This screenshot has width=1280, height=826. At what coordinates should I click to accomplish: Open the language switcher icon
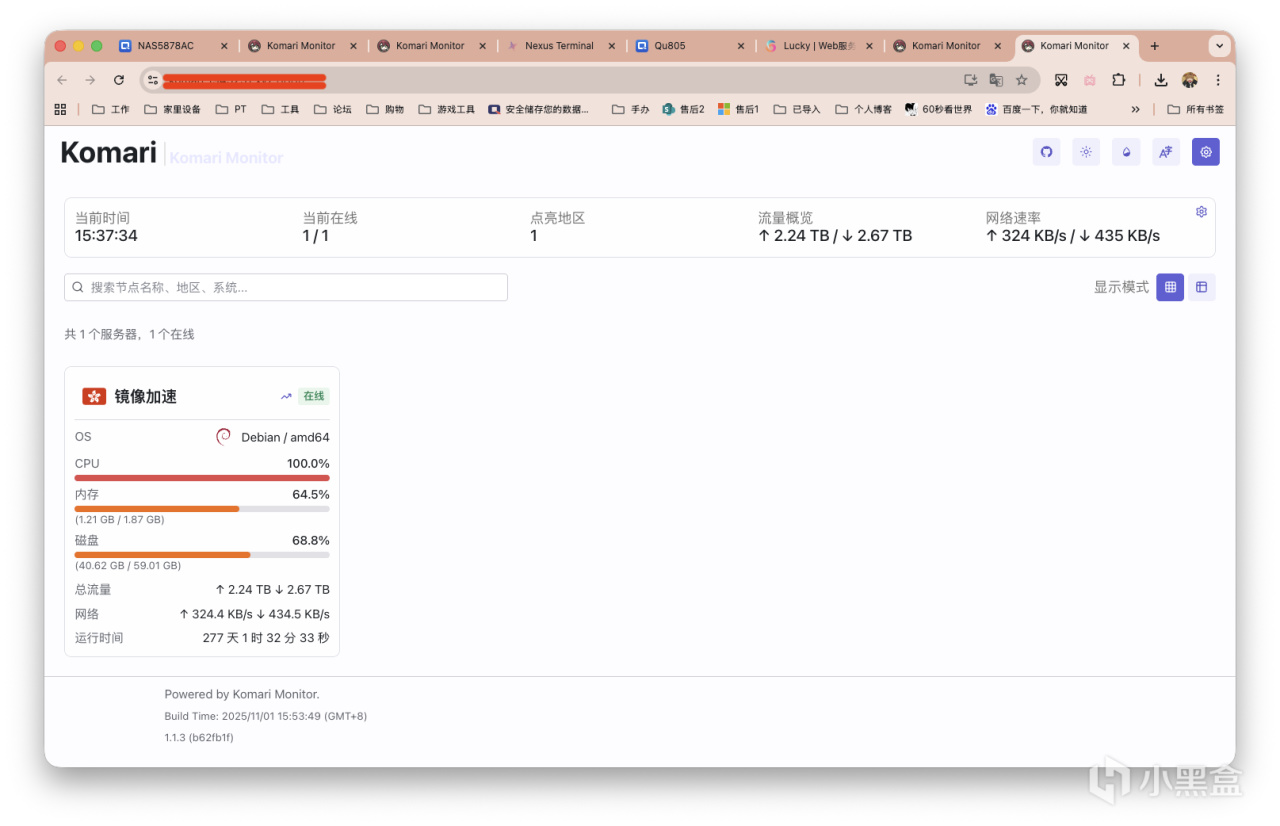tap(1166, 152)
